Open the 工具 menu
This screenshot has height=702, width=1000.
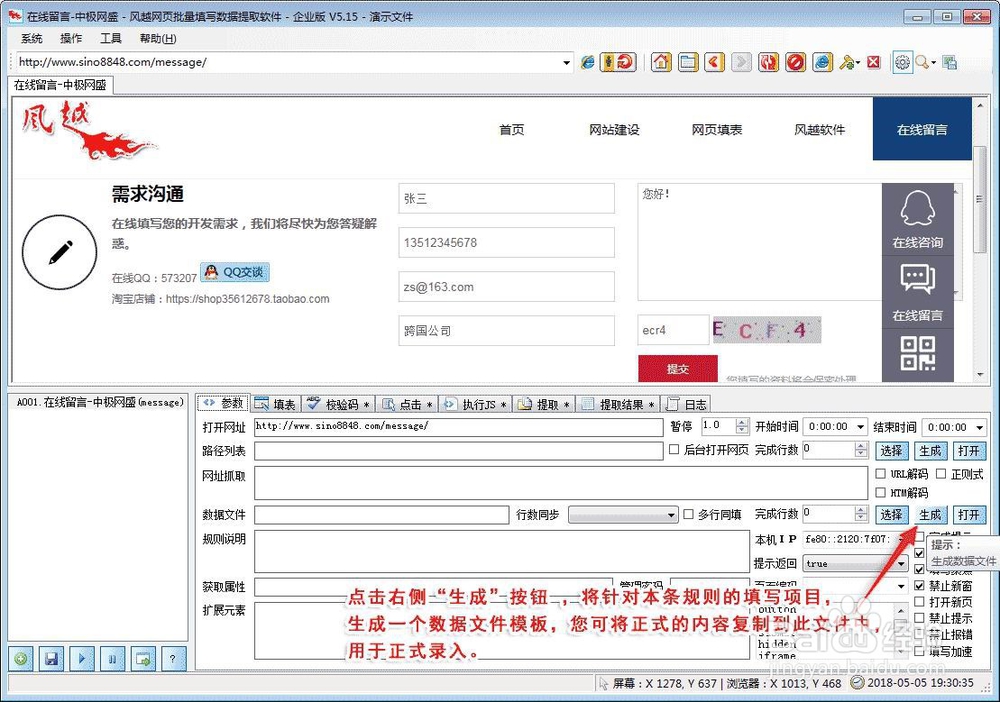click(110, 38)
